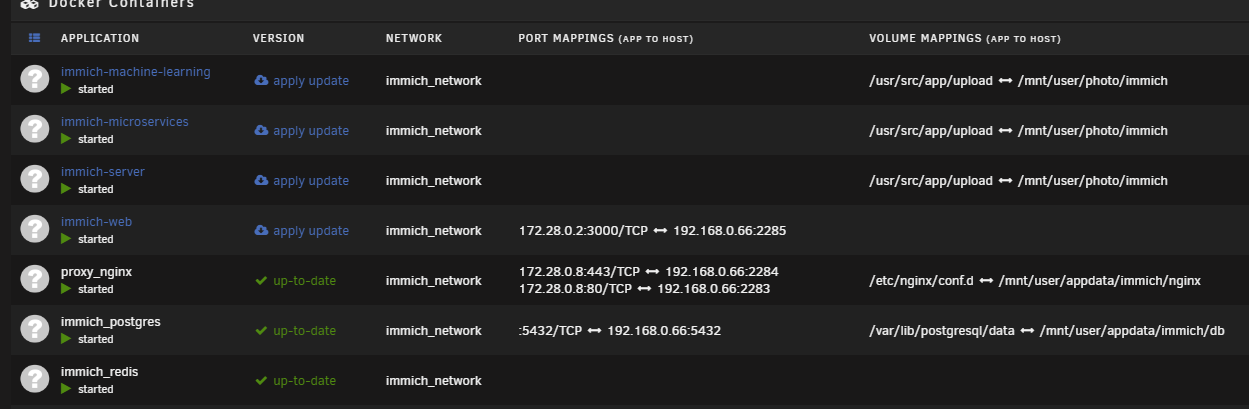
Task: Apply update for immich-server
Action: [x=301, y=180]
